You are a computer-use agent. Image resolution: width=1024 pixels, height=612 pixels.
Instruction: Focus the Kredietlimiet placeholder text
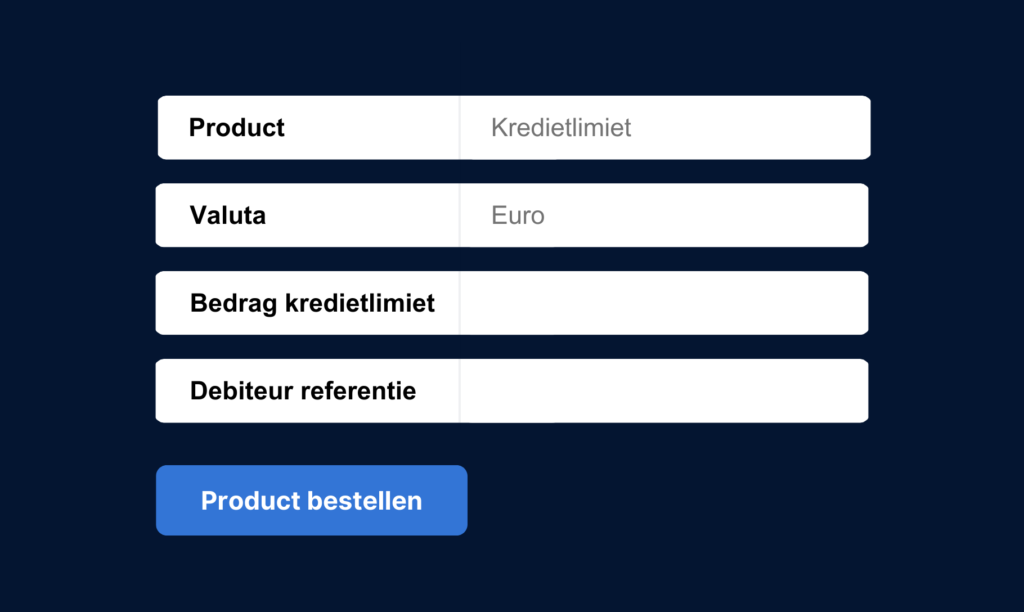[561, 127]
